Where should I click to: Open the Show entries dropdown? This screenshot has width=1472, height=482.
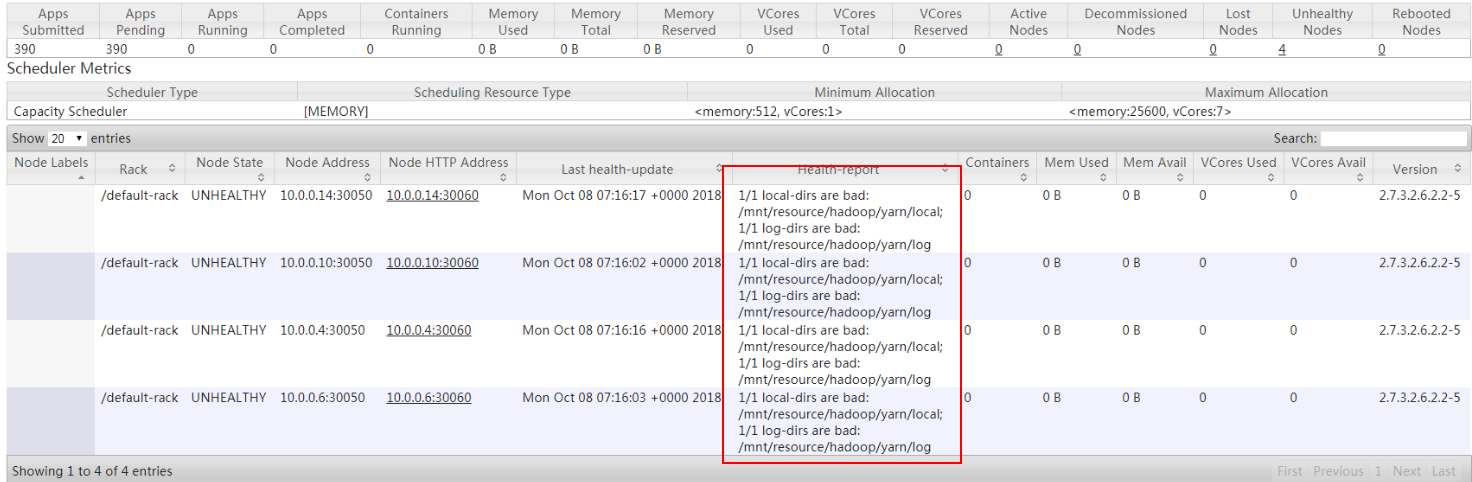pos(67,138)
